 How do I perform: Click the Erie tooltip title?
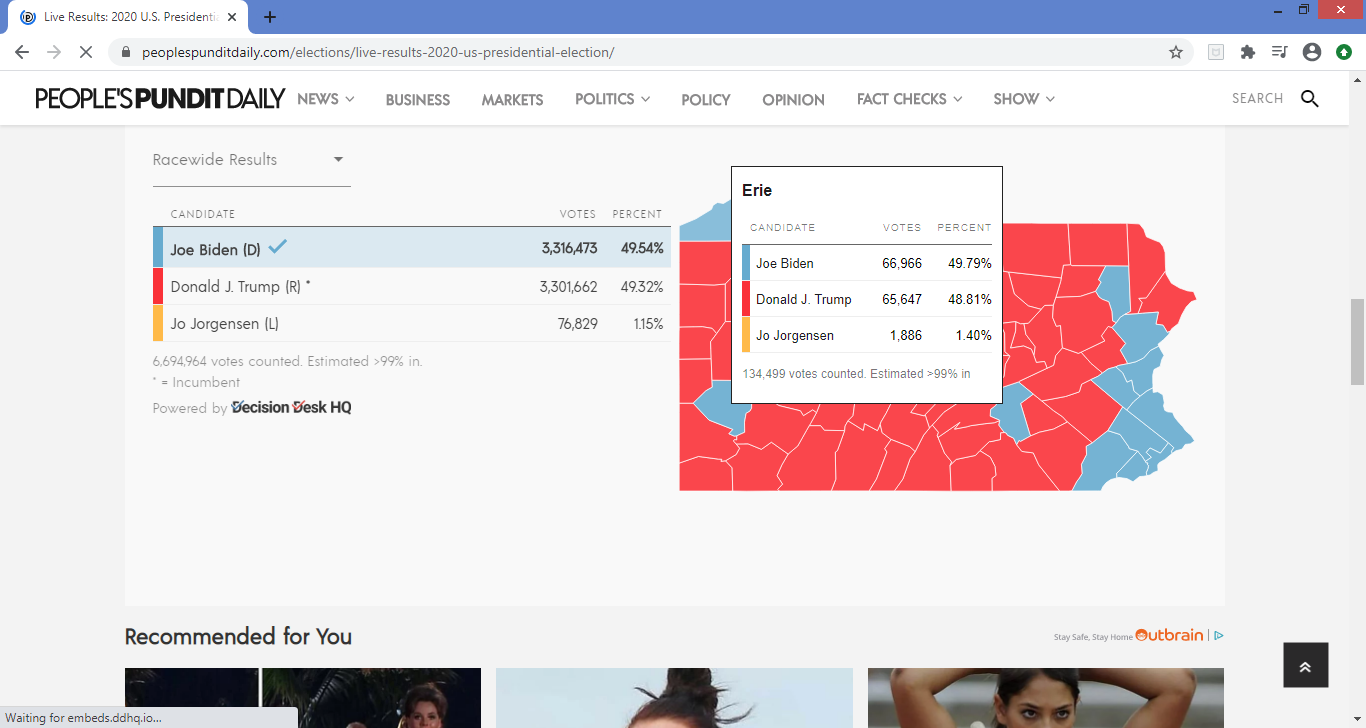tap(757, 190)
